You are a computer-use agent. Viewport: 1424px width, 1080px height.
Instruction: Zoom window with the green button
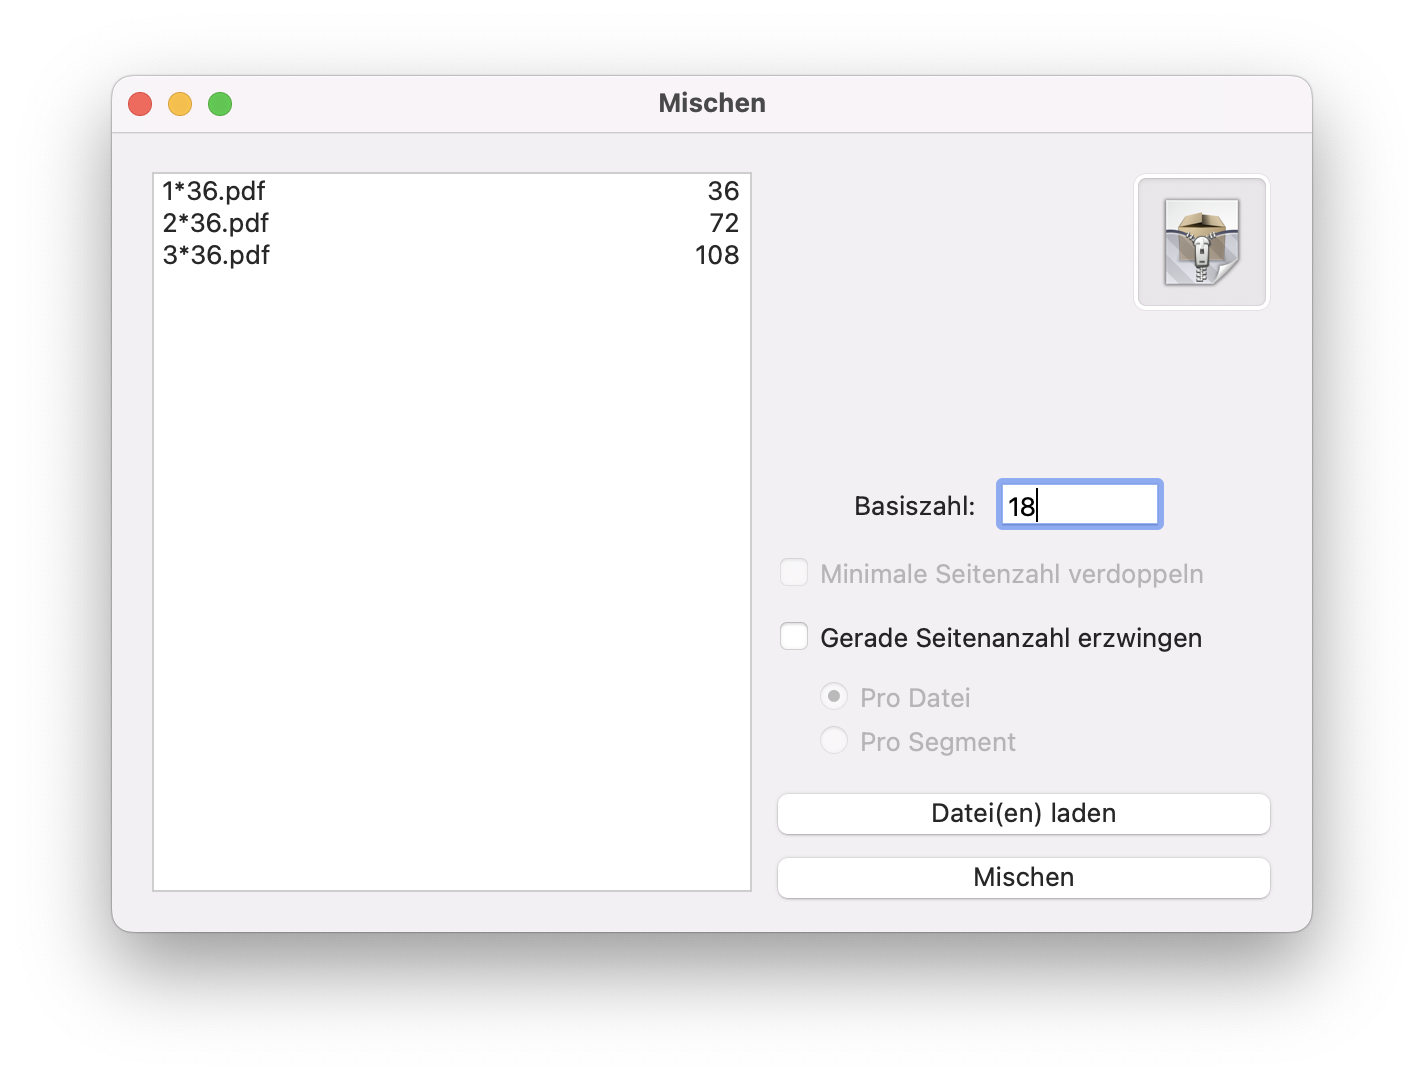[x=220, y=104]
